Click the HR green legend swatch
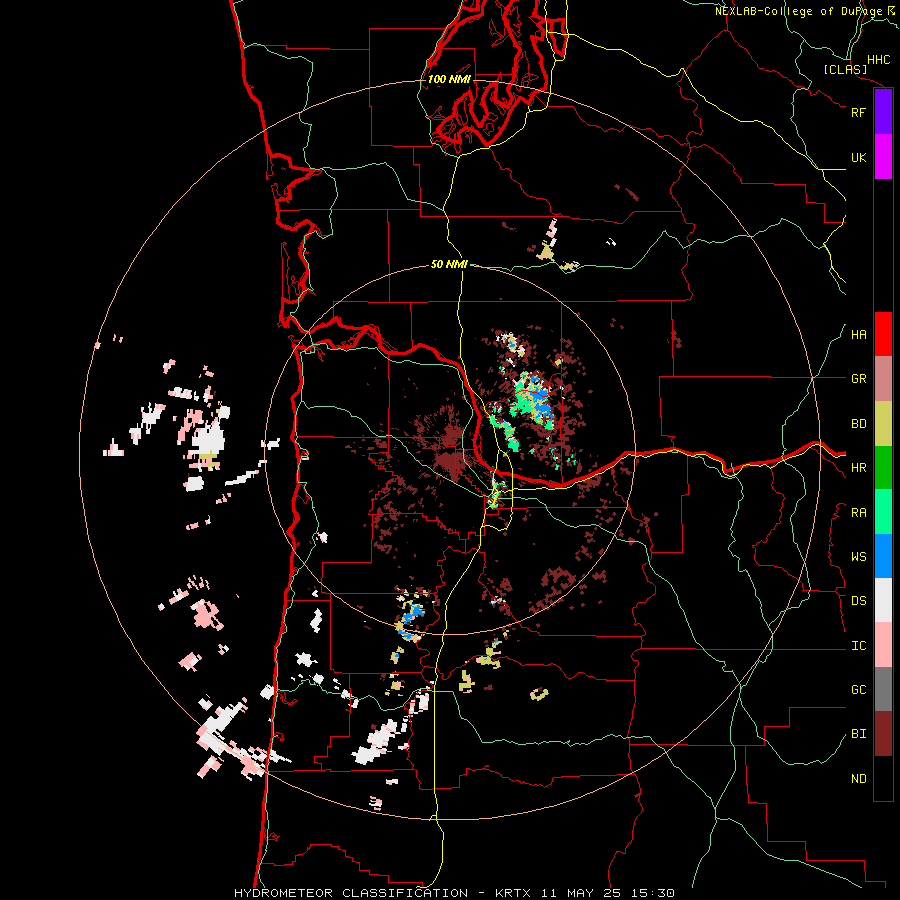Image resolution: width=900 pixels, height=900 pixels. [883, 468]
